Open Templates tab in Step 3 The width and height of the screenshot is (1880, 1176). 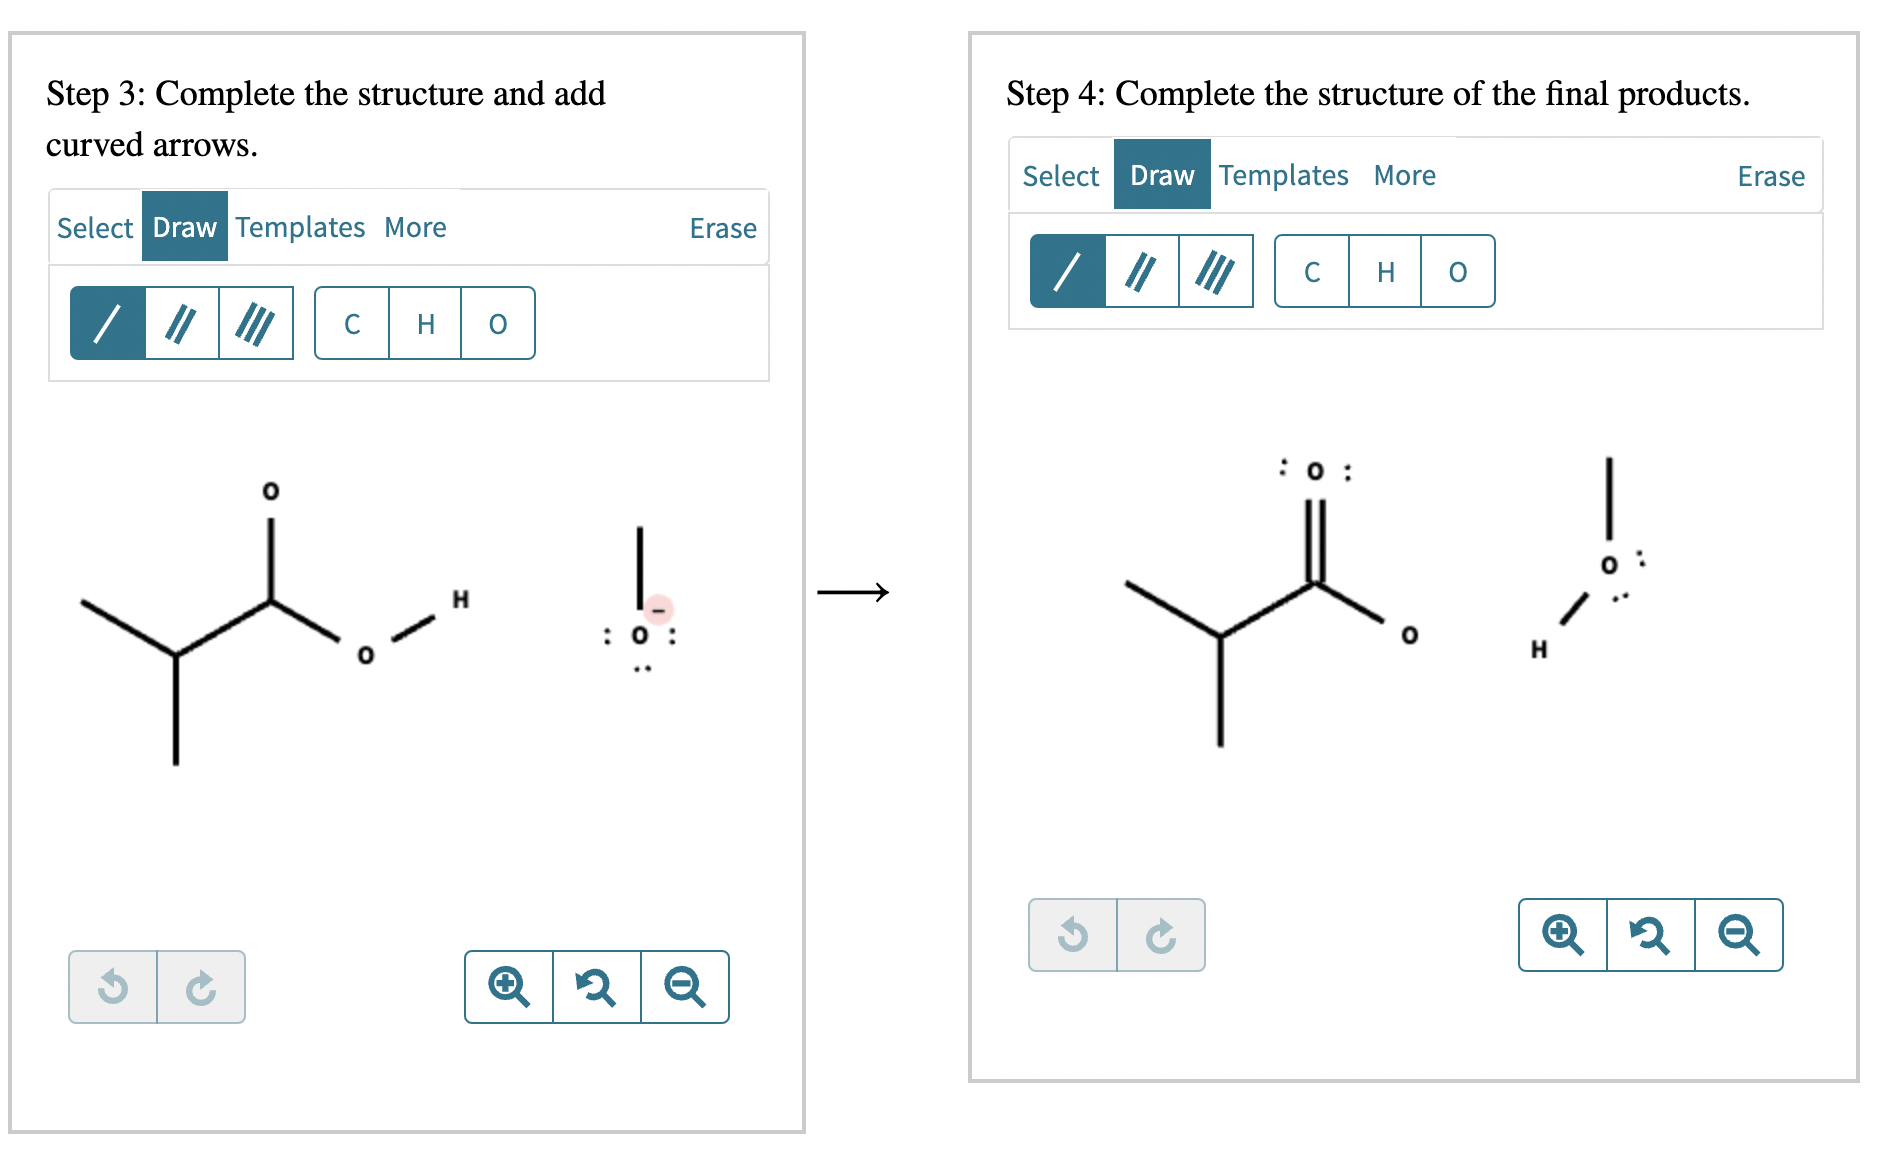click(x=300, y=227)
